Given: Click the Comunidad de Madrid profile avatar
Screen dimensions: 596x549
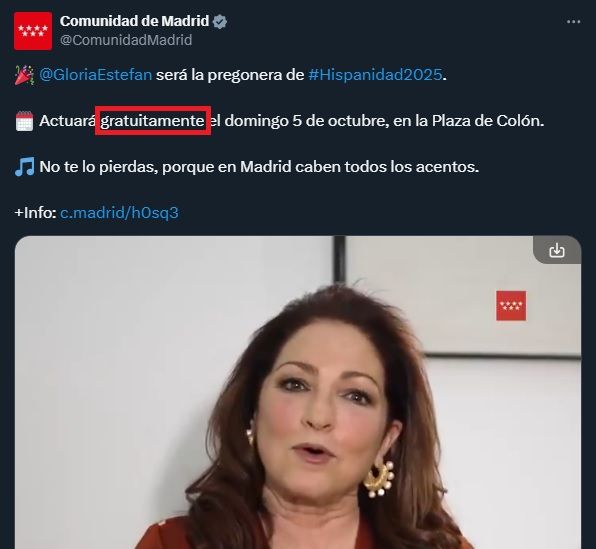Looking at the screenshot, I should [x=33, y=31].
